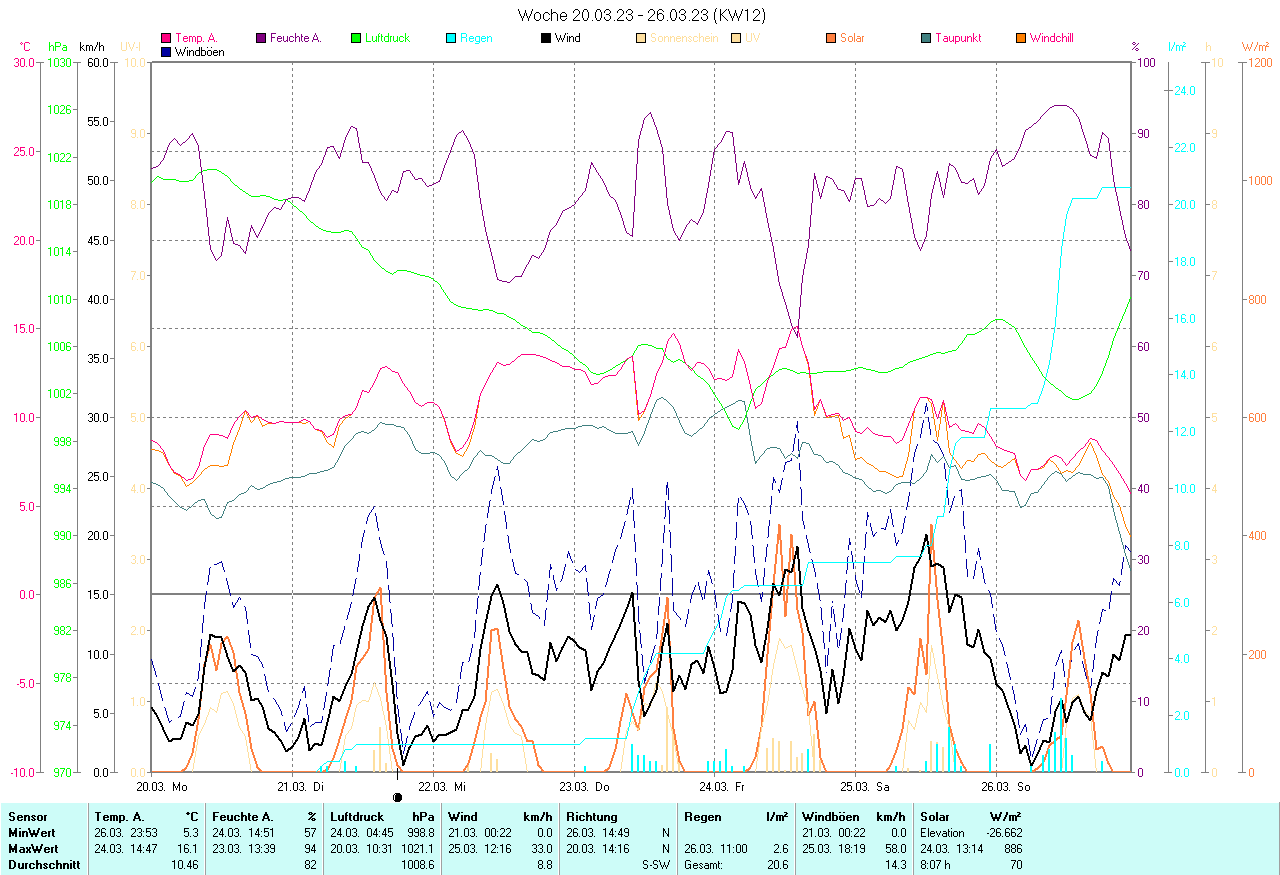Viewport: 1280px width, 875px height.
Task: Click the teal Taupunkt legend swatch
Action: (x=926, y=38)
